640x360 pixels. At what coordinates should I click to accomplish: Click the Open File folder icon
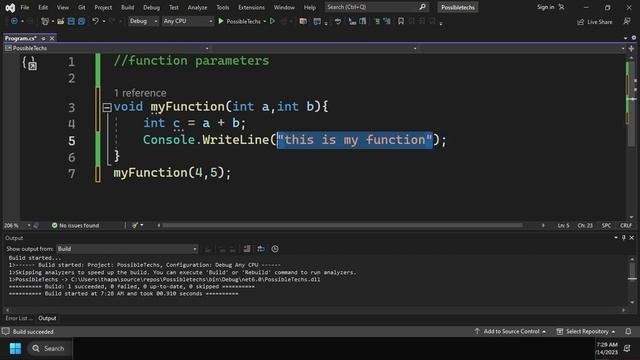point(60,21)
